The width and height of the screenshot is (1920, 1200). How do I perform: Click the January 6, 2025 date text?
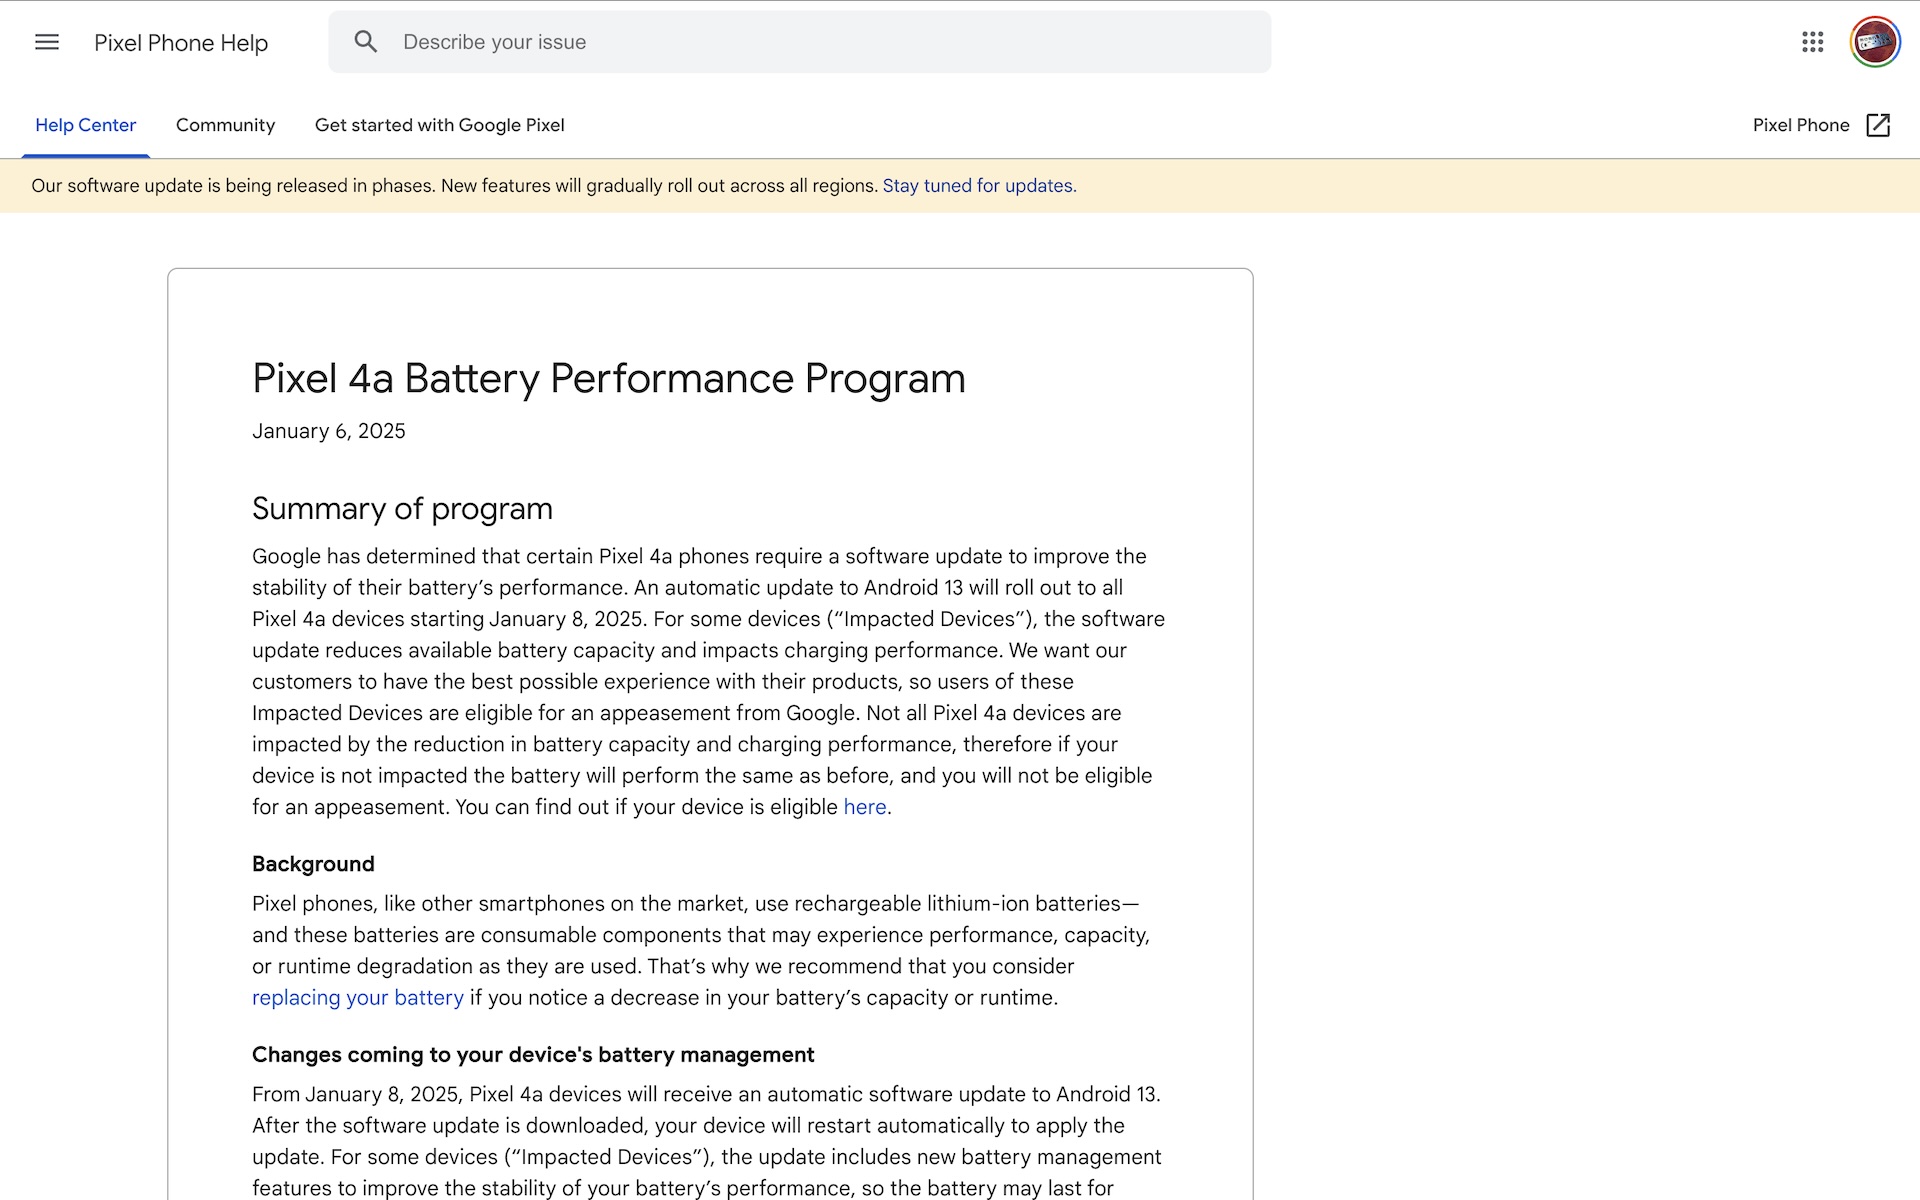(x=328, y=431)
